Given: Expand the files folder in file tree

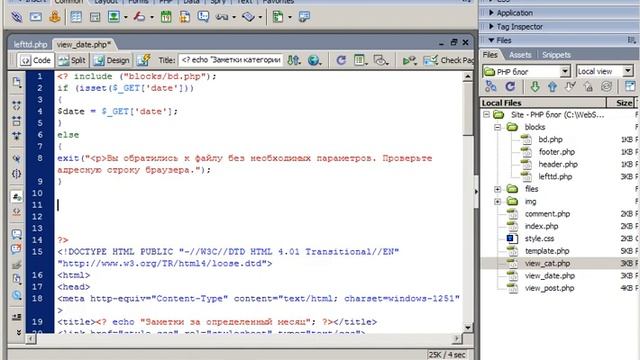Looking at the screenshot, I should click(497, 189).
